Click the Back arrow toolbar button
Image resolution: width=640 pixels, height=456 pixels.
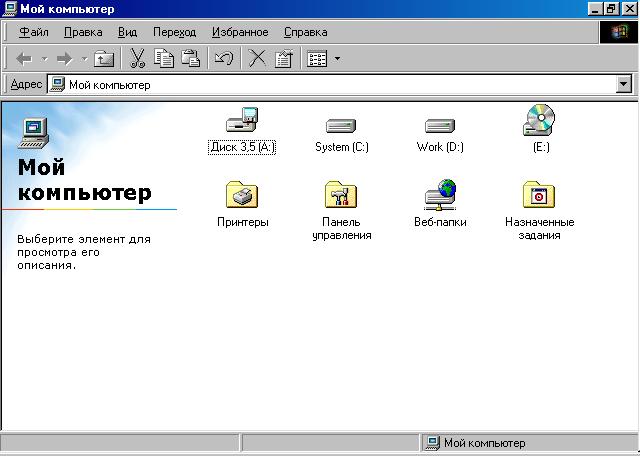pos(24,59)
